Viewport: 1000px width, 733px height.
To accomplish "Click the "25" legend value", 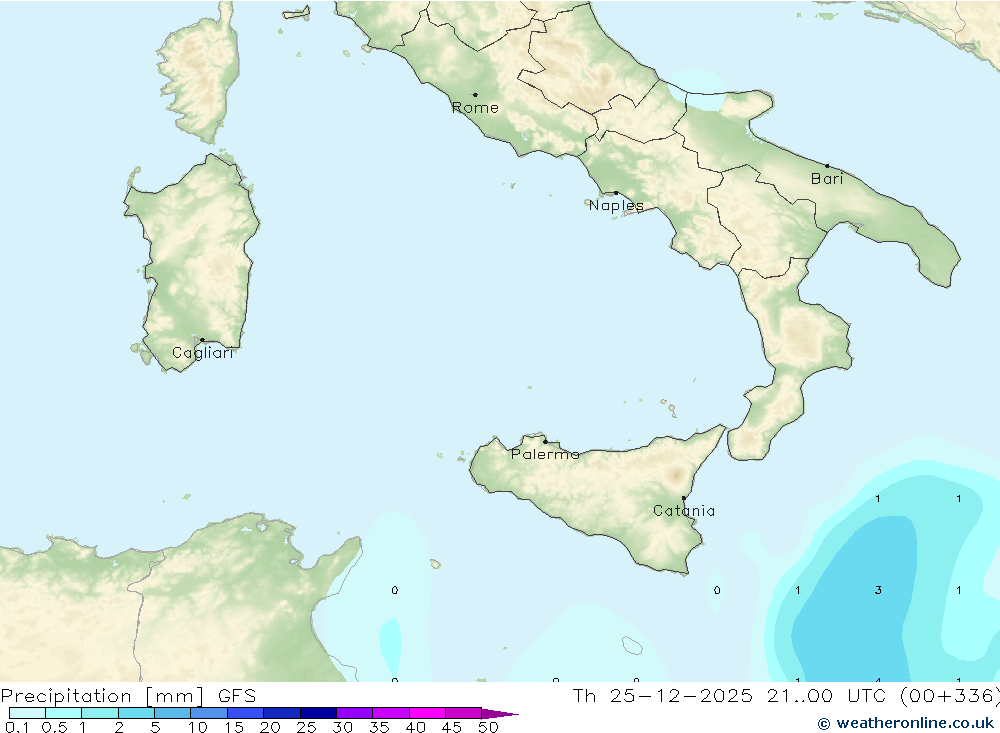I will click(307, 727).
